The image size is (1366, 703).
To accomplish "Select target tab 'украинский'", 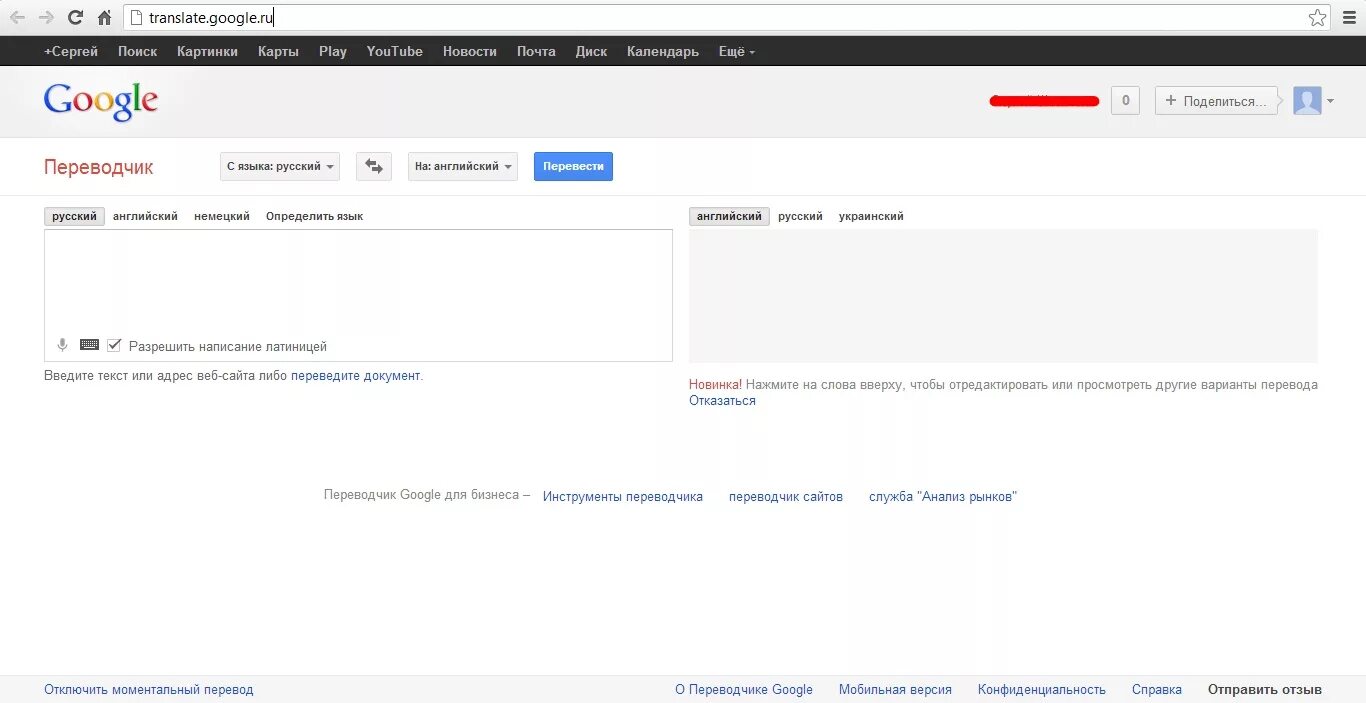I will click(x=871, y=216).
